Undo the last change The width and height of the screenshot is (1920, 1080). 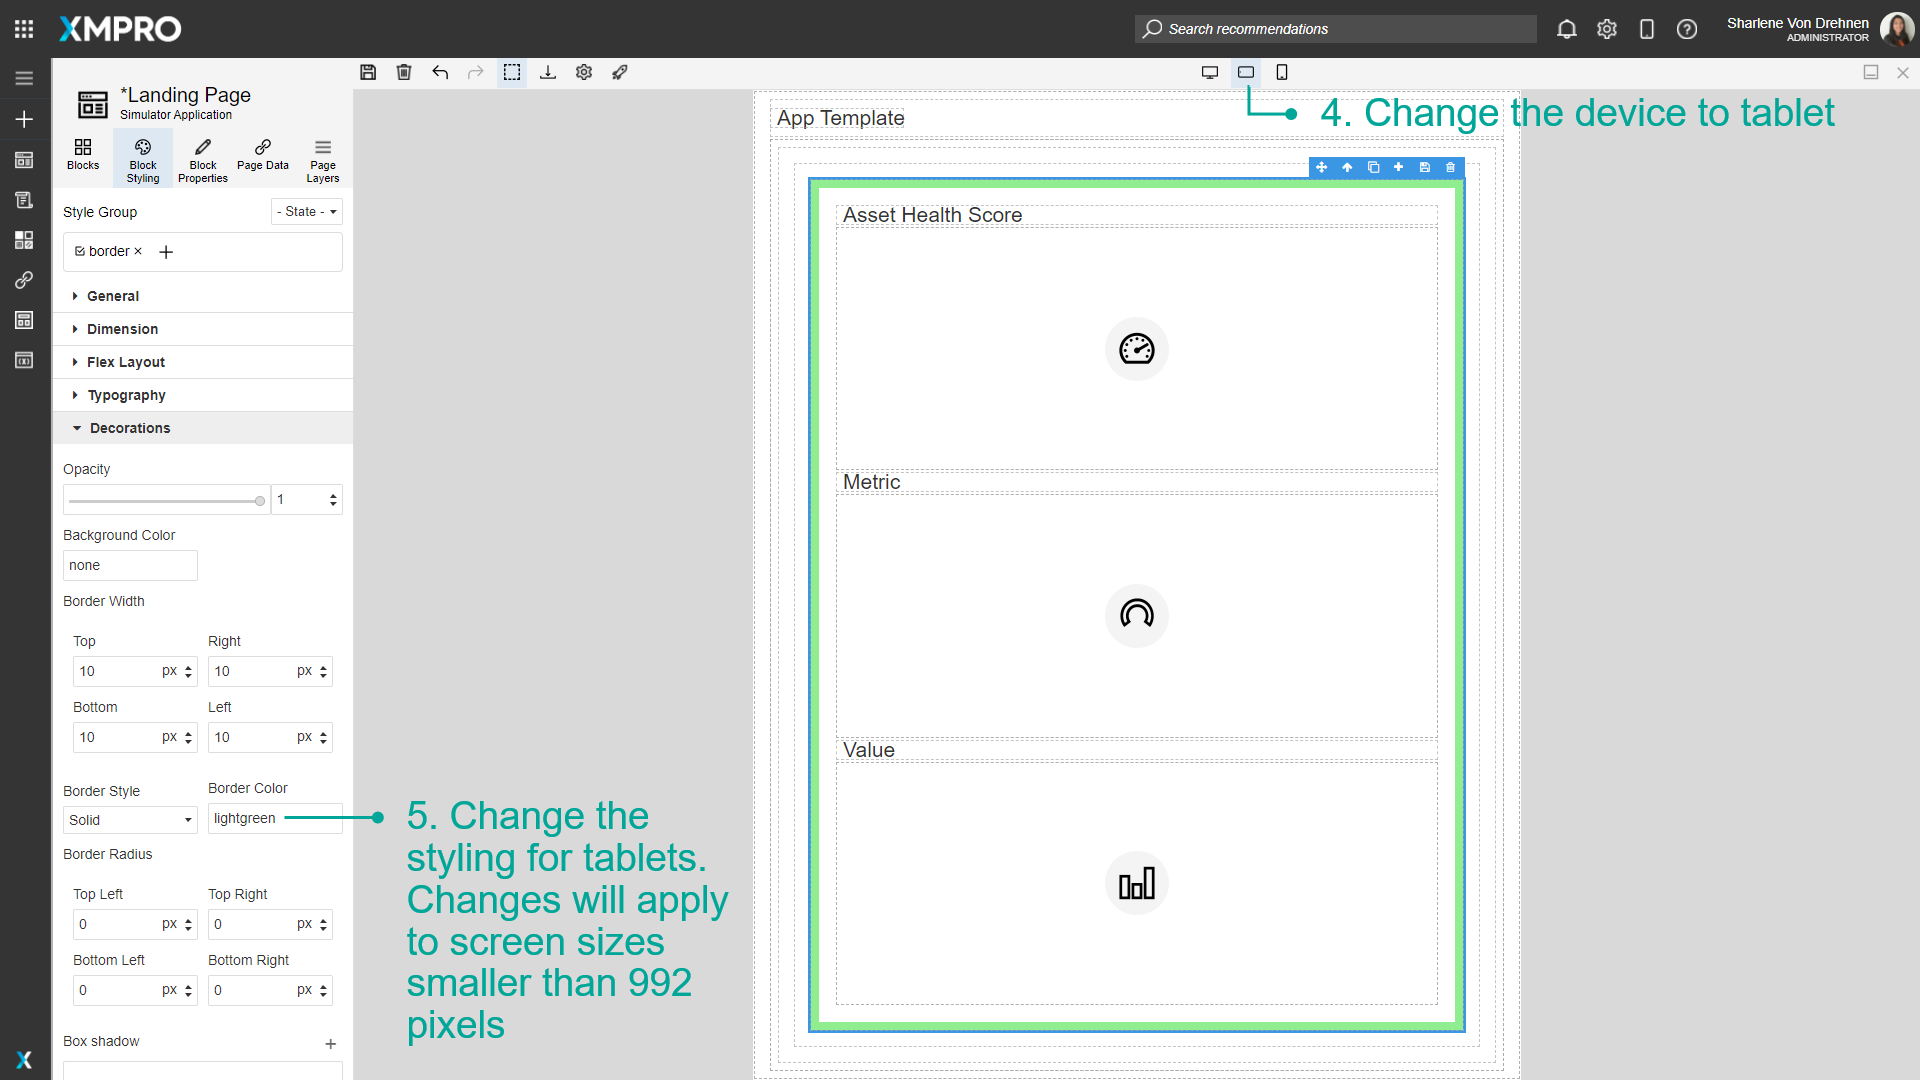click(x=440, y=72)
